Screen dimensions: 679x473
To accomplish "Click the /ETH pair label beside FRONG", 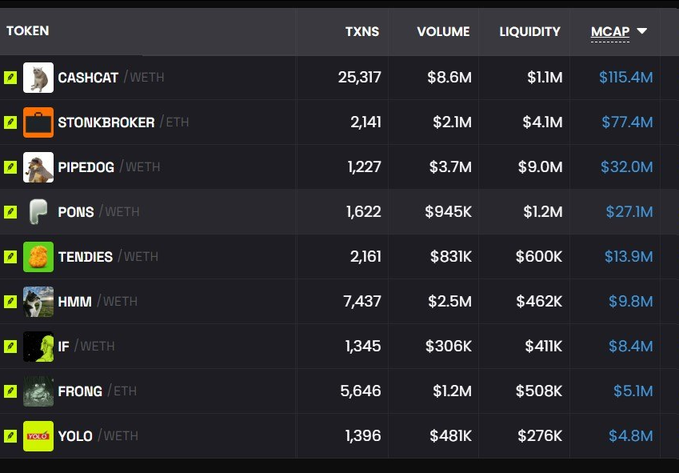I will tap(122, 391).
